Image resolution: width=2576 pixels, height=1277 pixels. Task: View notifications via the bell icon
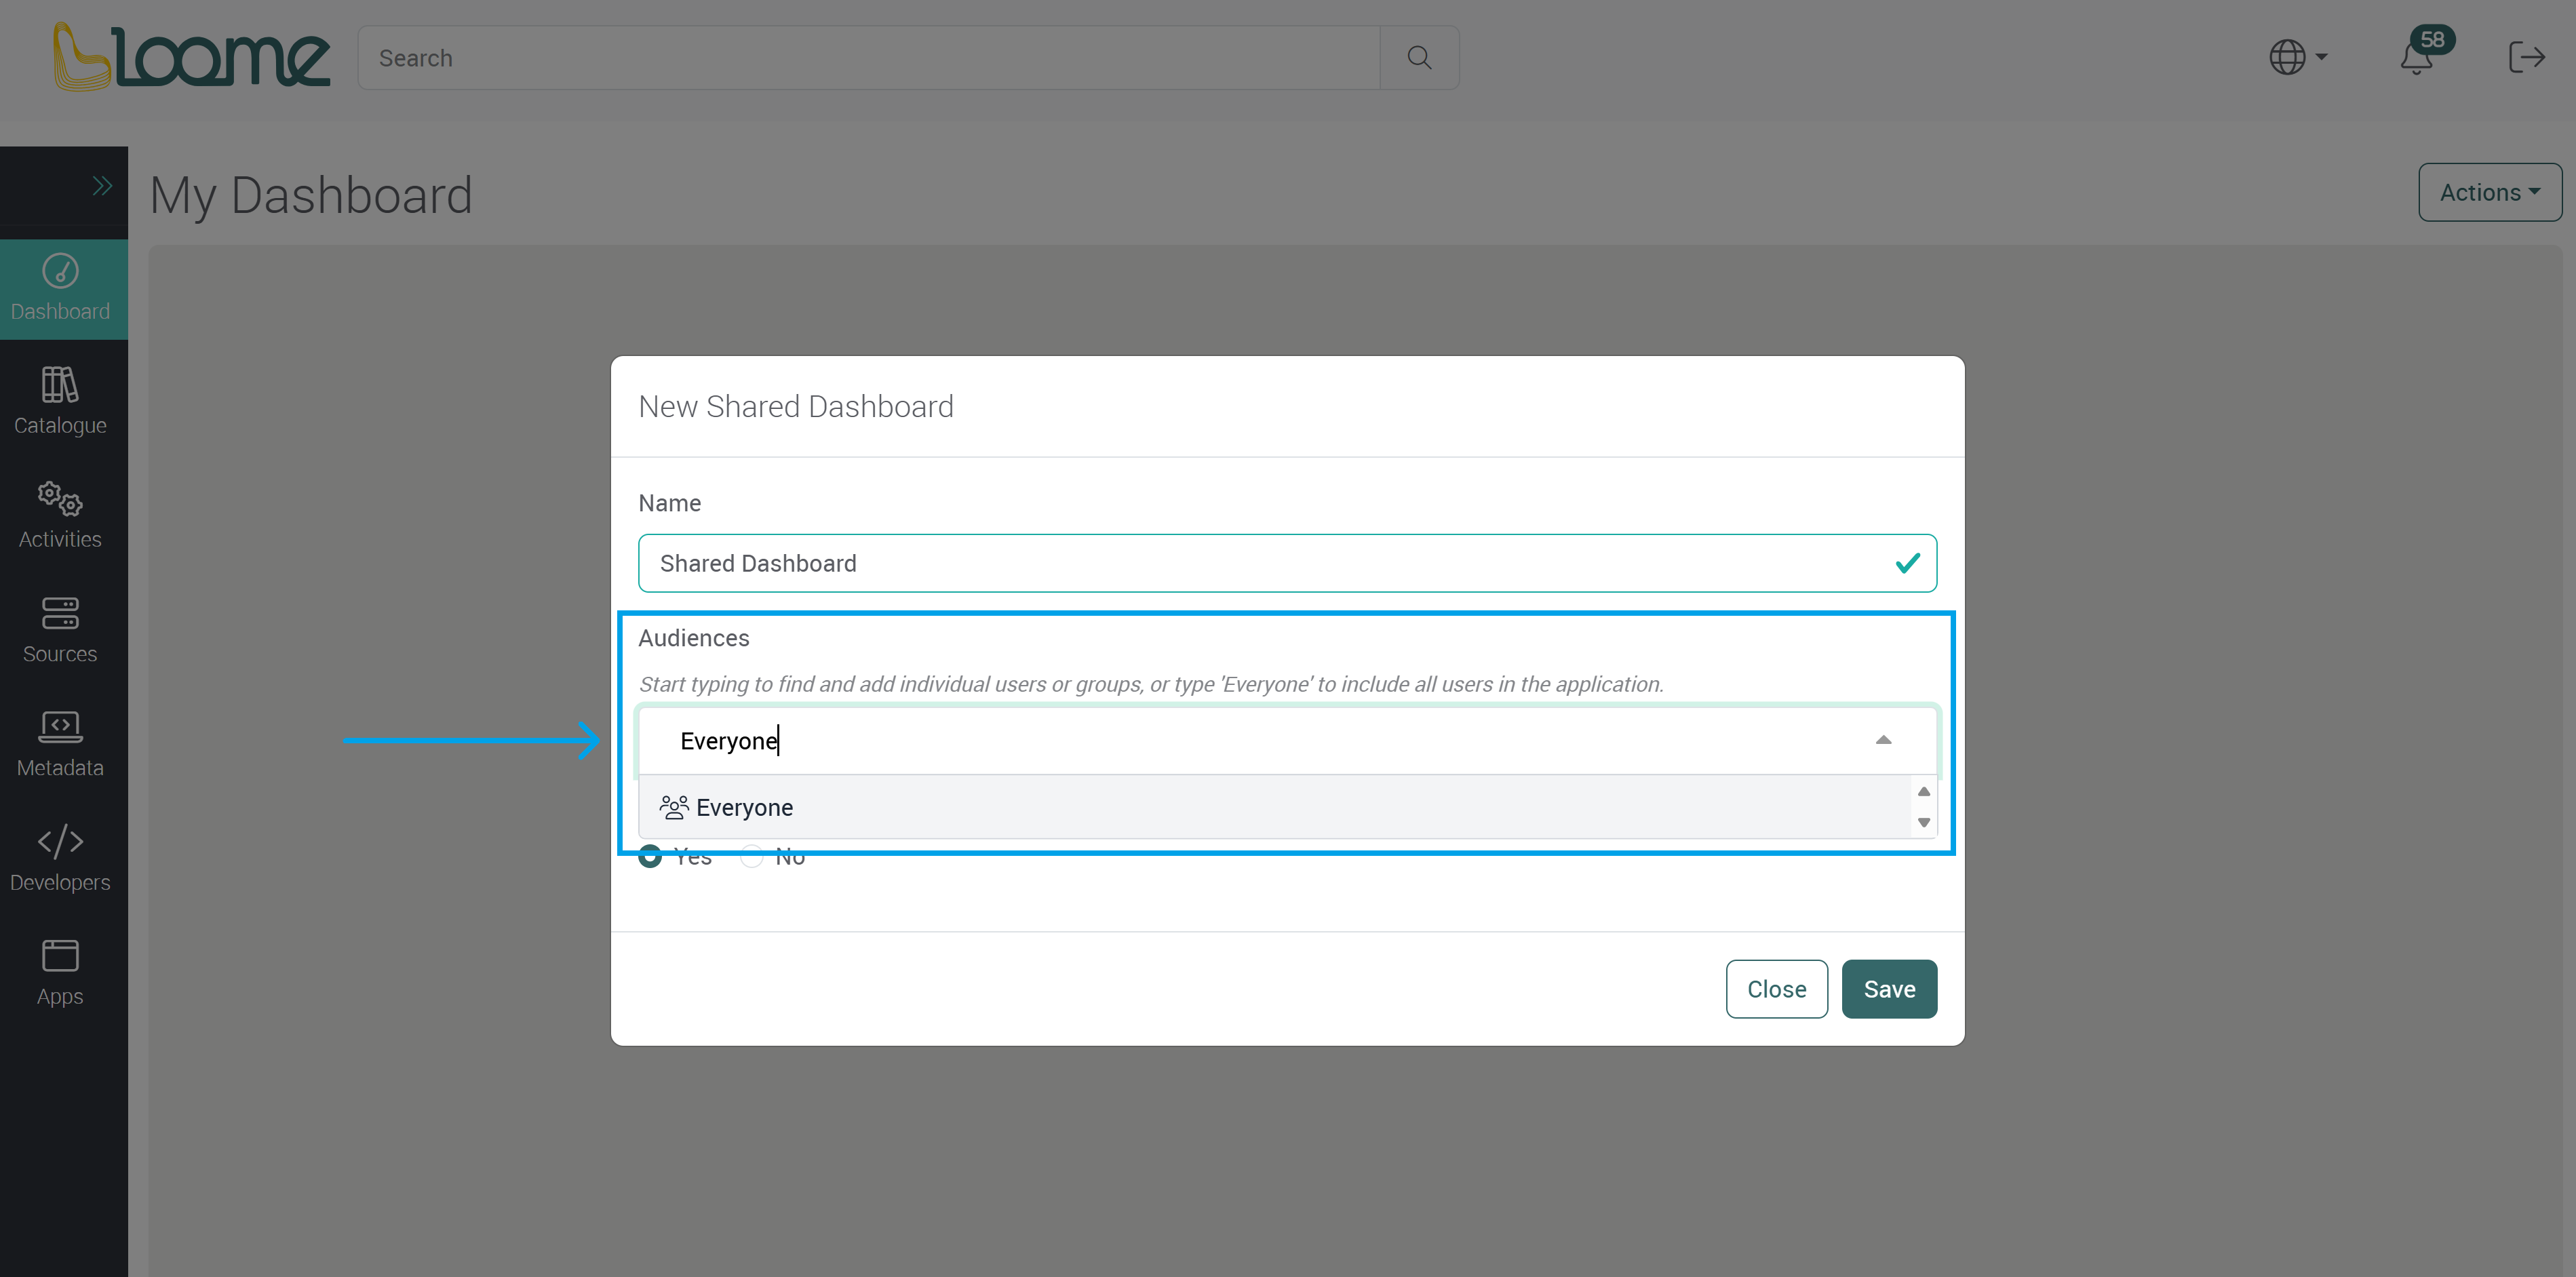click(x=2418, y=60)
